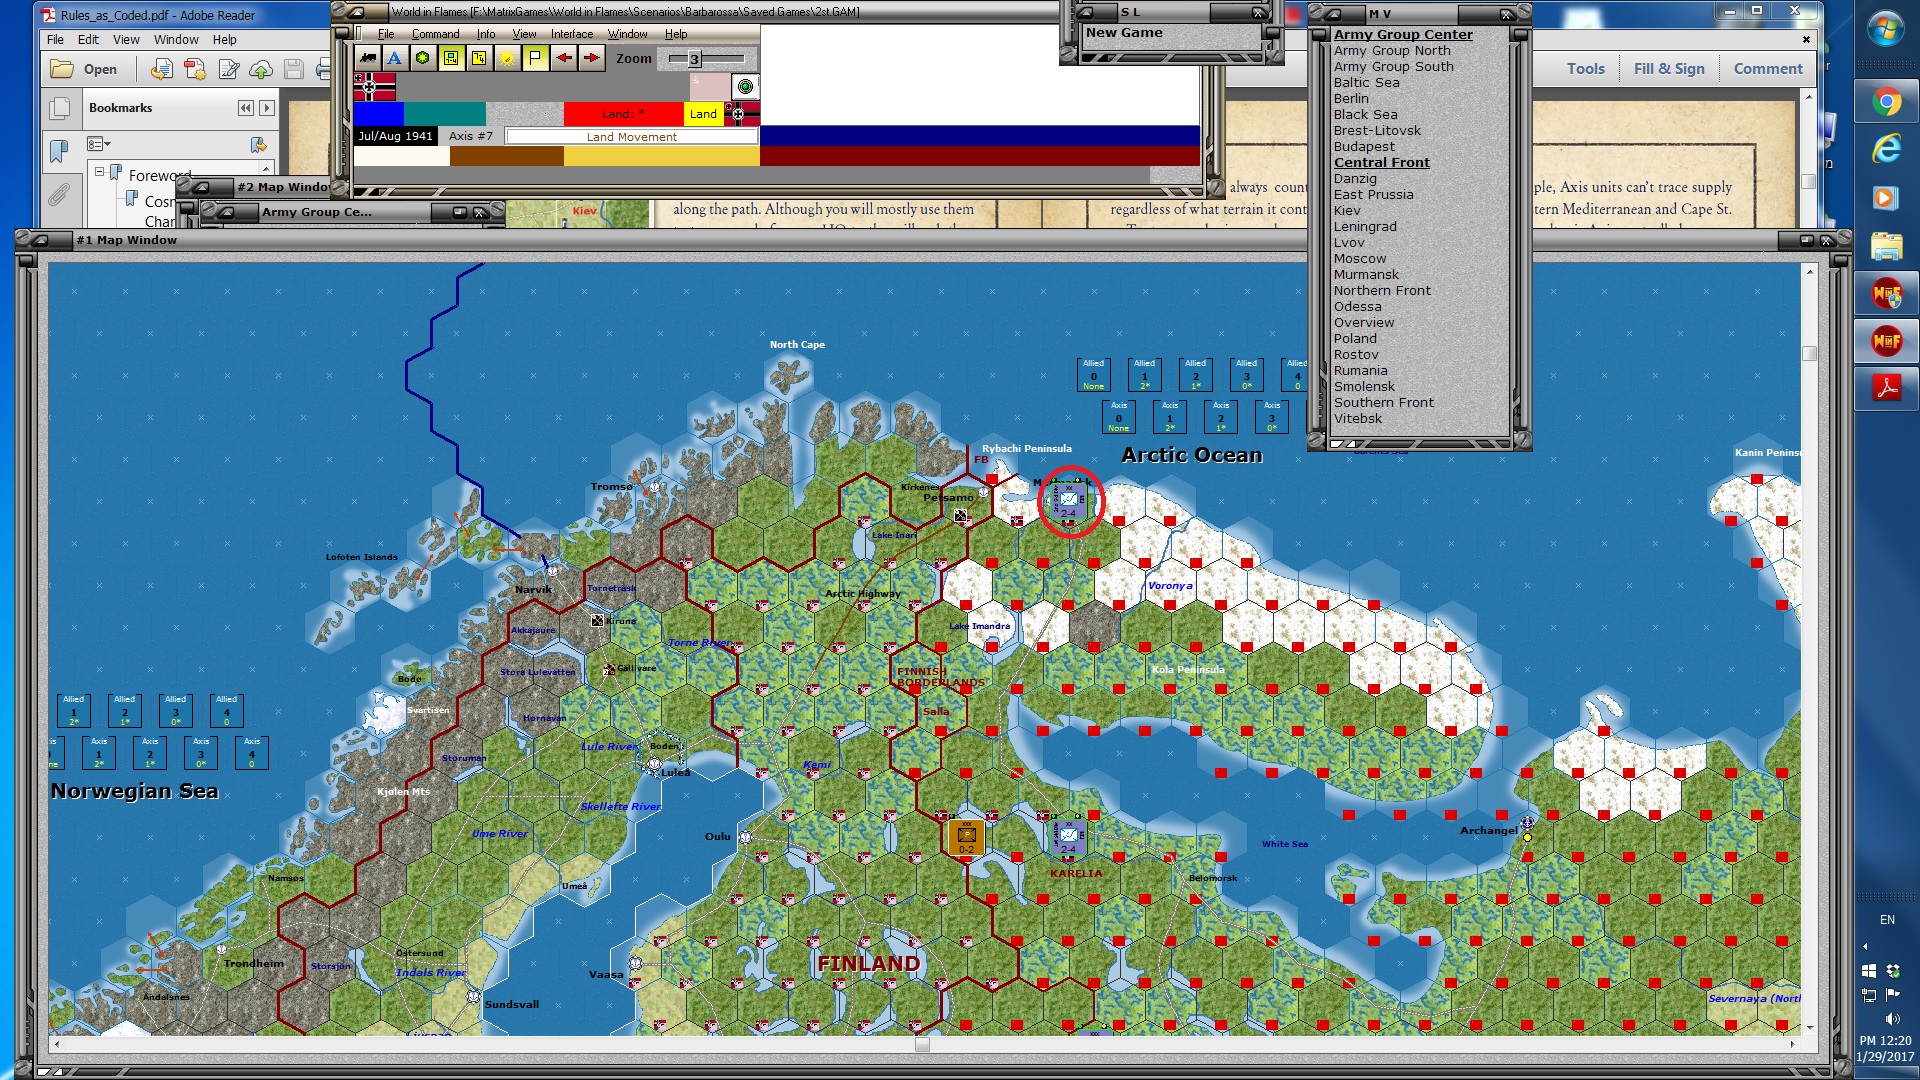Click the Create PDF icon in Adobe Reader
This screenshot has width=1920, height=1080.
point(195,69)
